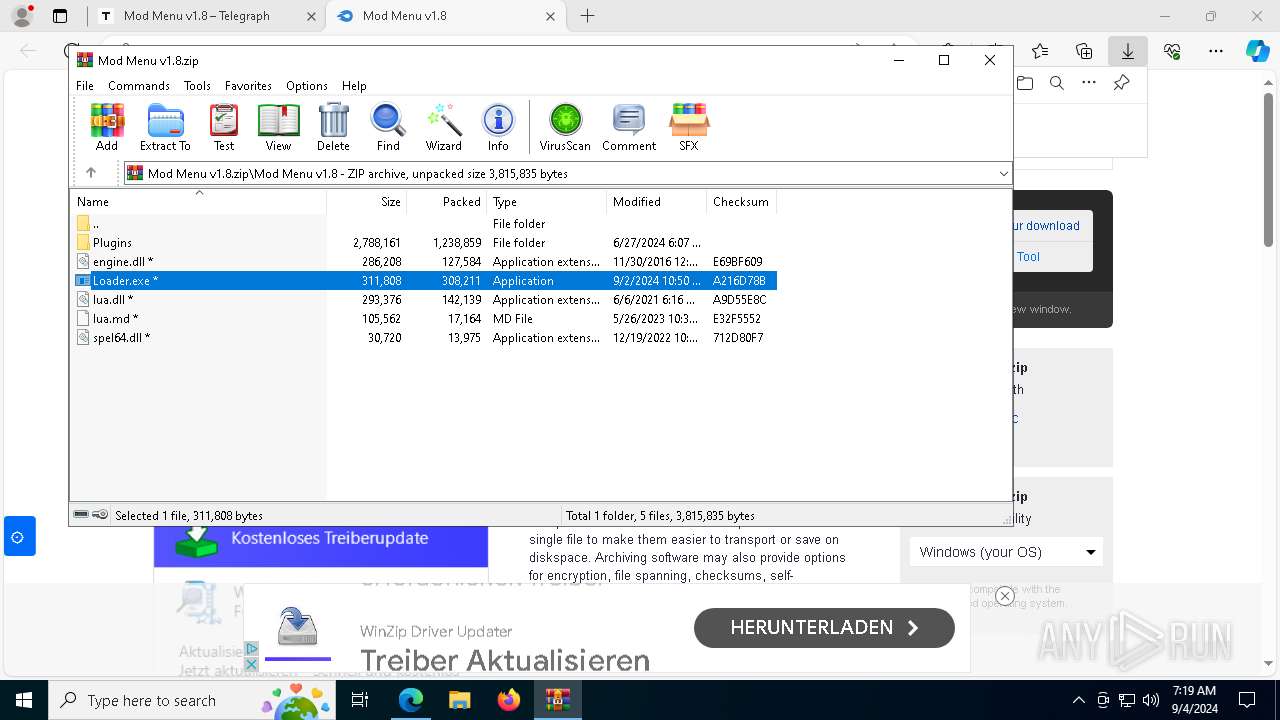
Task: Click the Find magnifier icon
Action: pos(388,127)
